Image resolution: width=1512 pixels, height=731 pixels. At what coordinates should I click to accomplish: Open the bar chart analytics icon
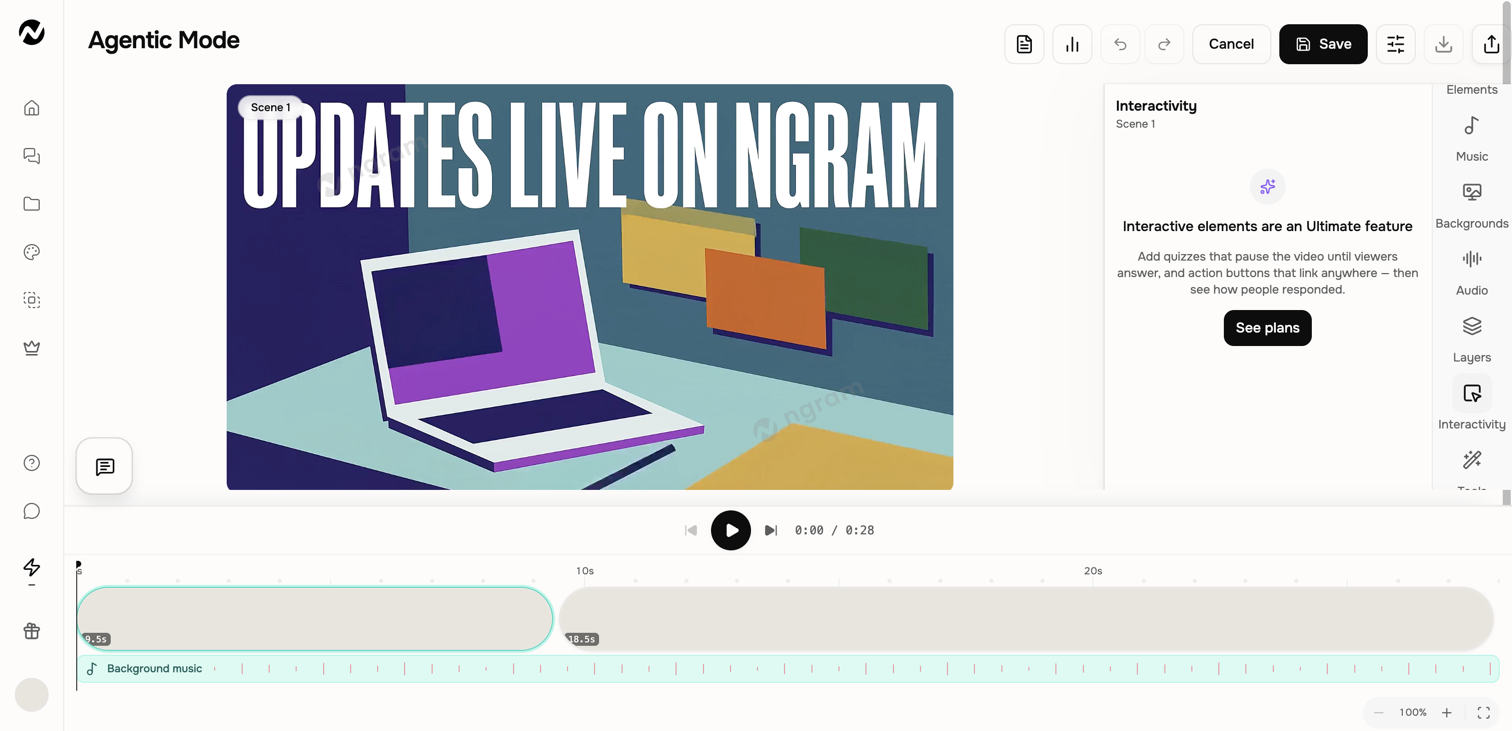[1072, 44]
